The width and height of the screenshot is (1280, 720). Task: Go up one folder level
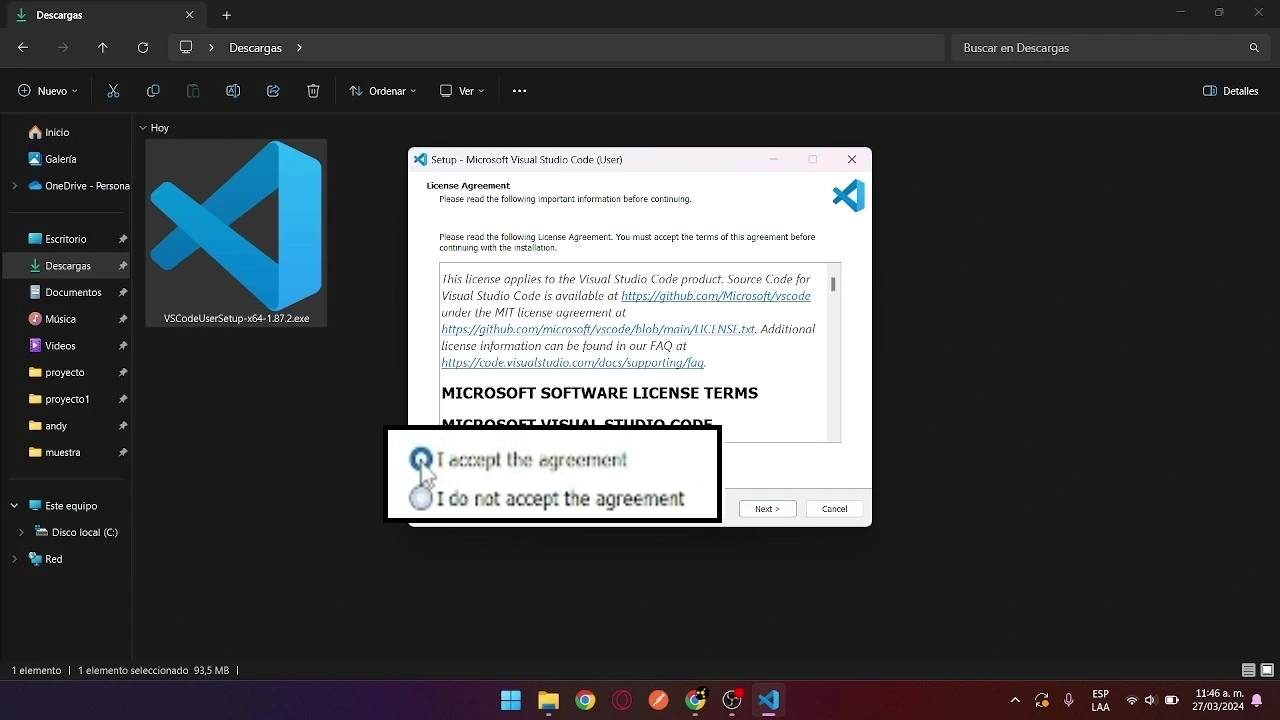[x=103, y=47]
